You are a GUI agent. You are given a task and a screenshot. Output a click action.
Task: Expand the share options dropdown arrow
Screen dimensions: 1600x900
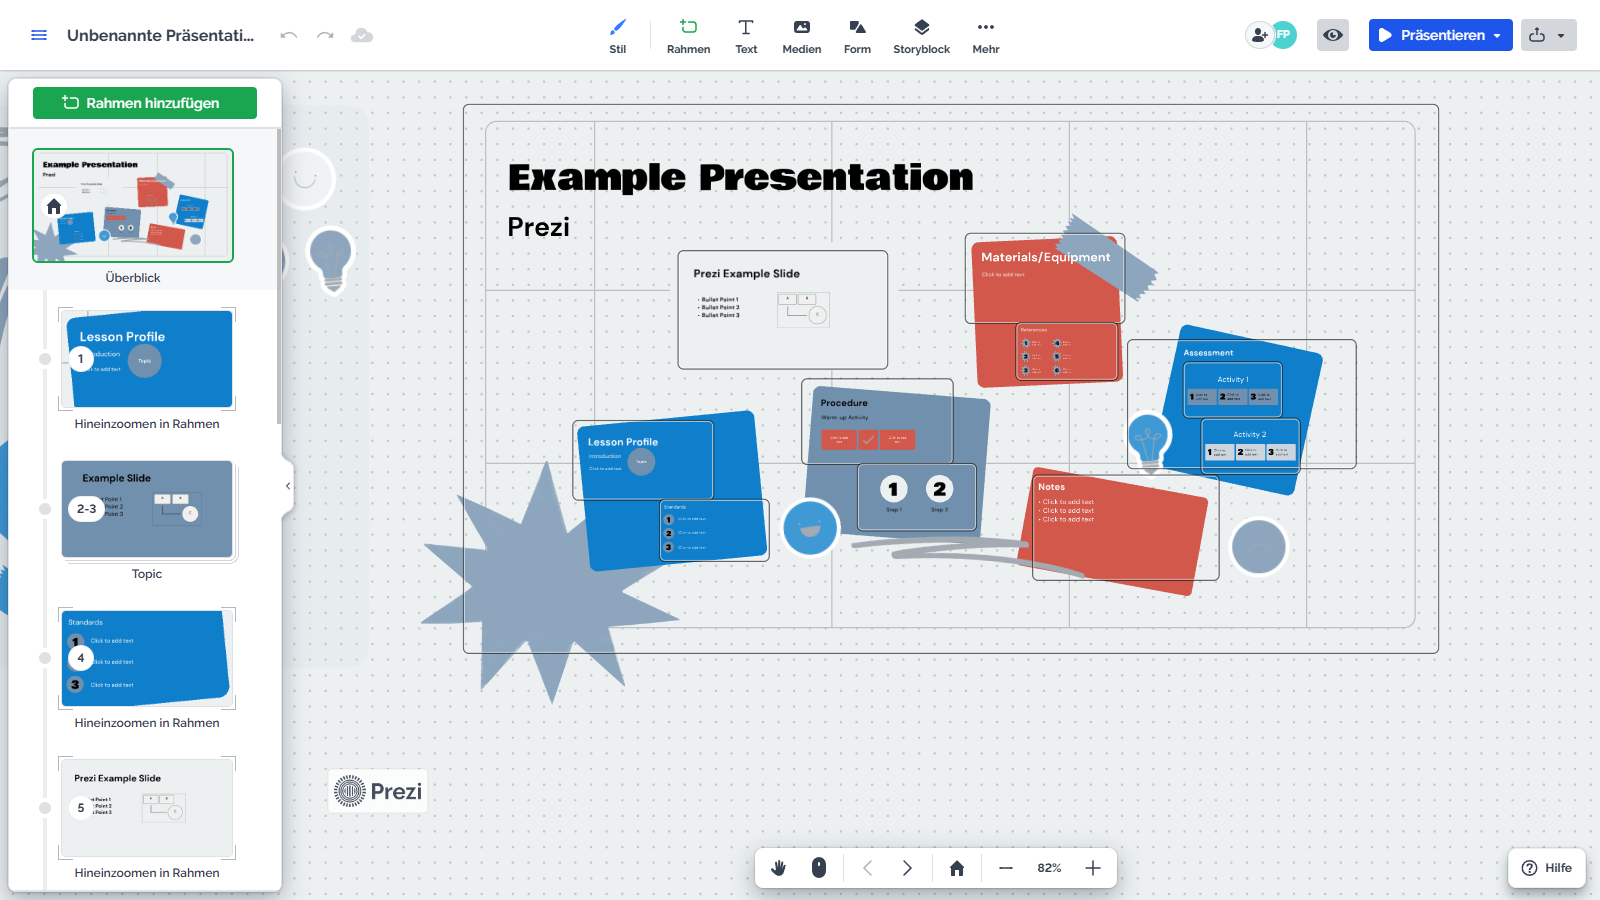point(1561,35)
